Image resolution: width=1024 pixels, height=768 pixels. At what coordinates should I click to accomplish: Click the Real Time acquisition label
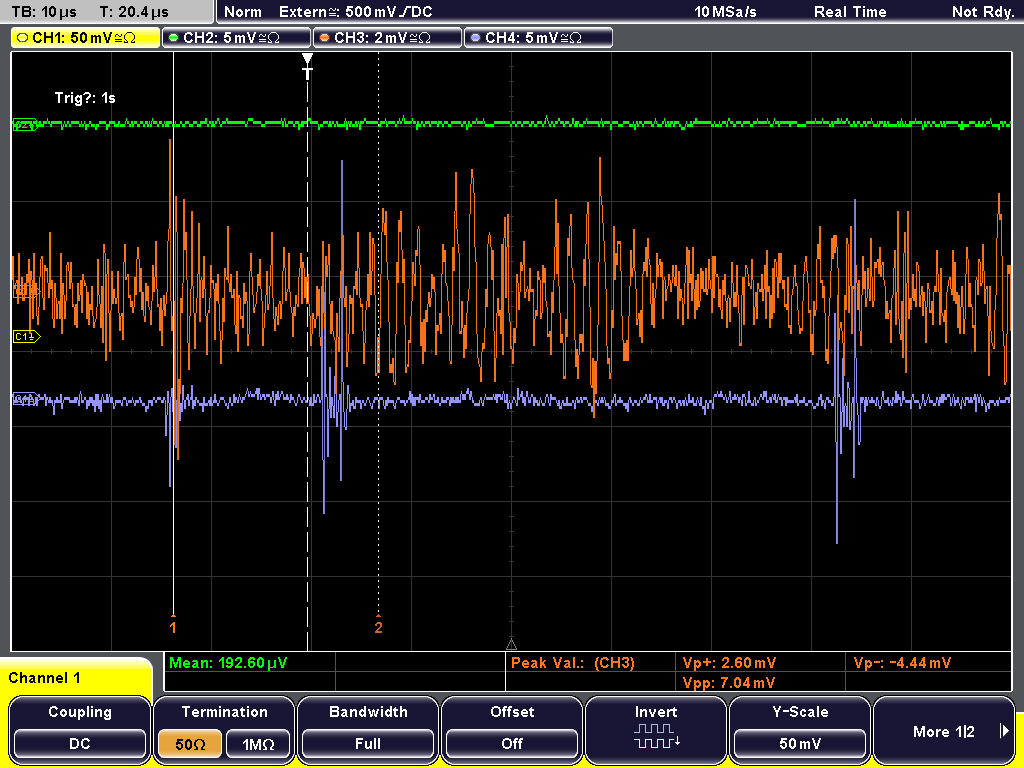click(x=850, y=12)
